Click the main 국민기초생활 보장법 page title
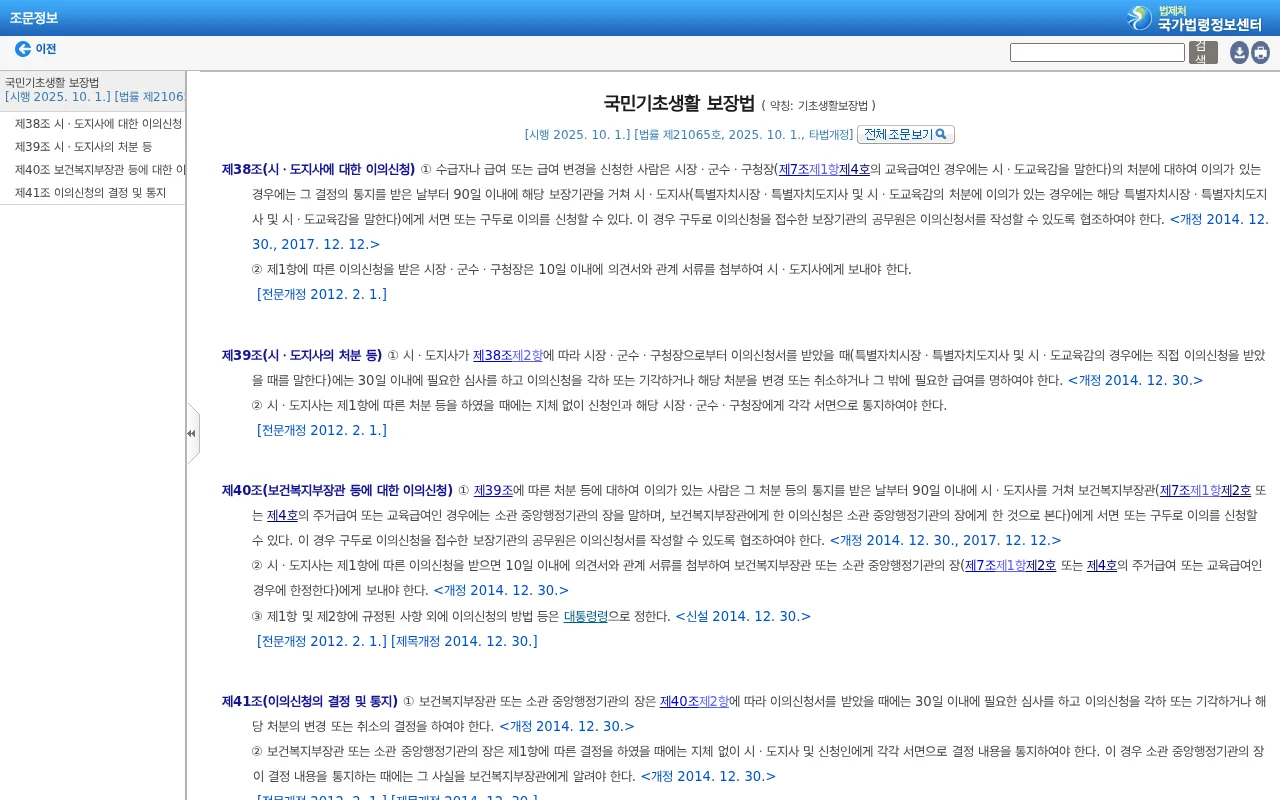 (x=679, y=103)
